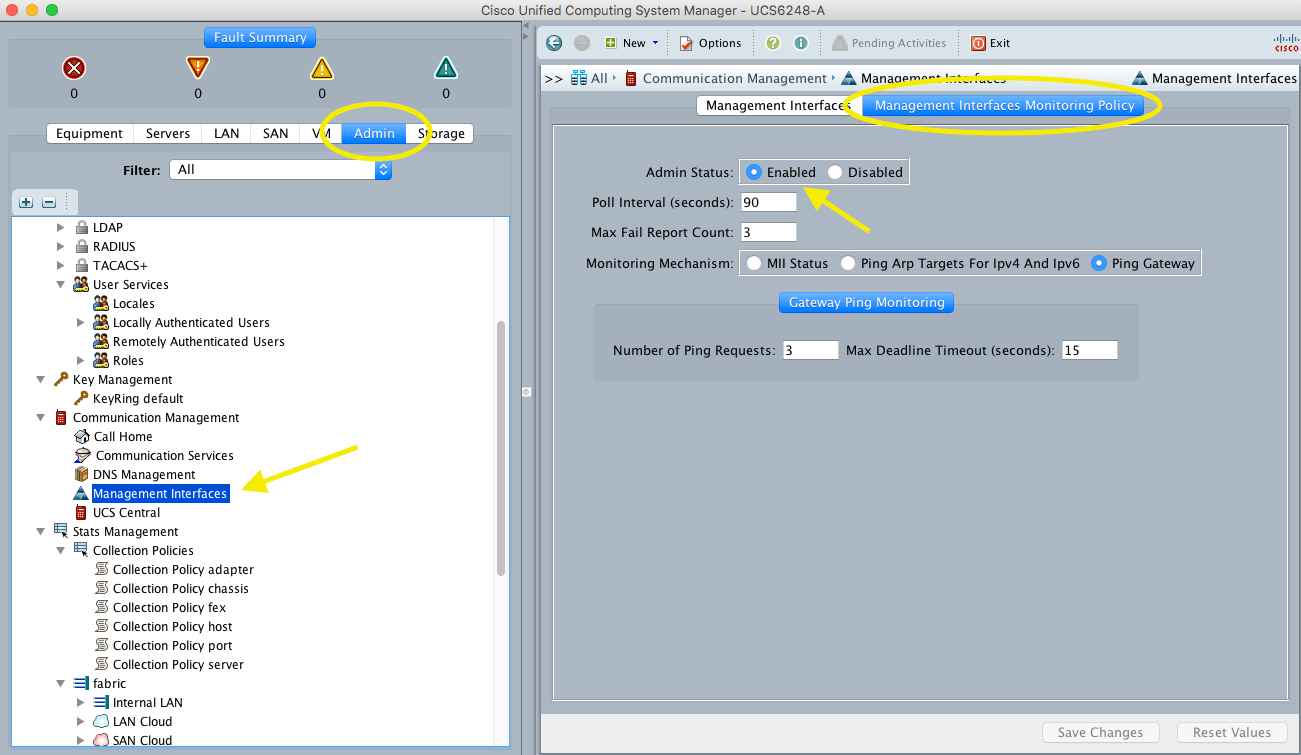Screen dimensions: 1301x755
Task: Switch to the Equipment tab
Action: pos(89,134)
